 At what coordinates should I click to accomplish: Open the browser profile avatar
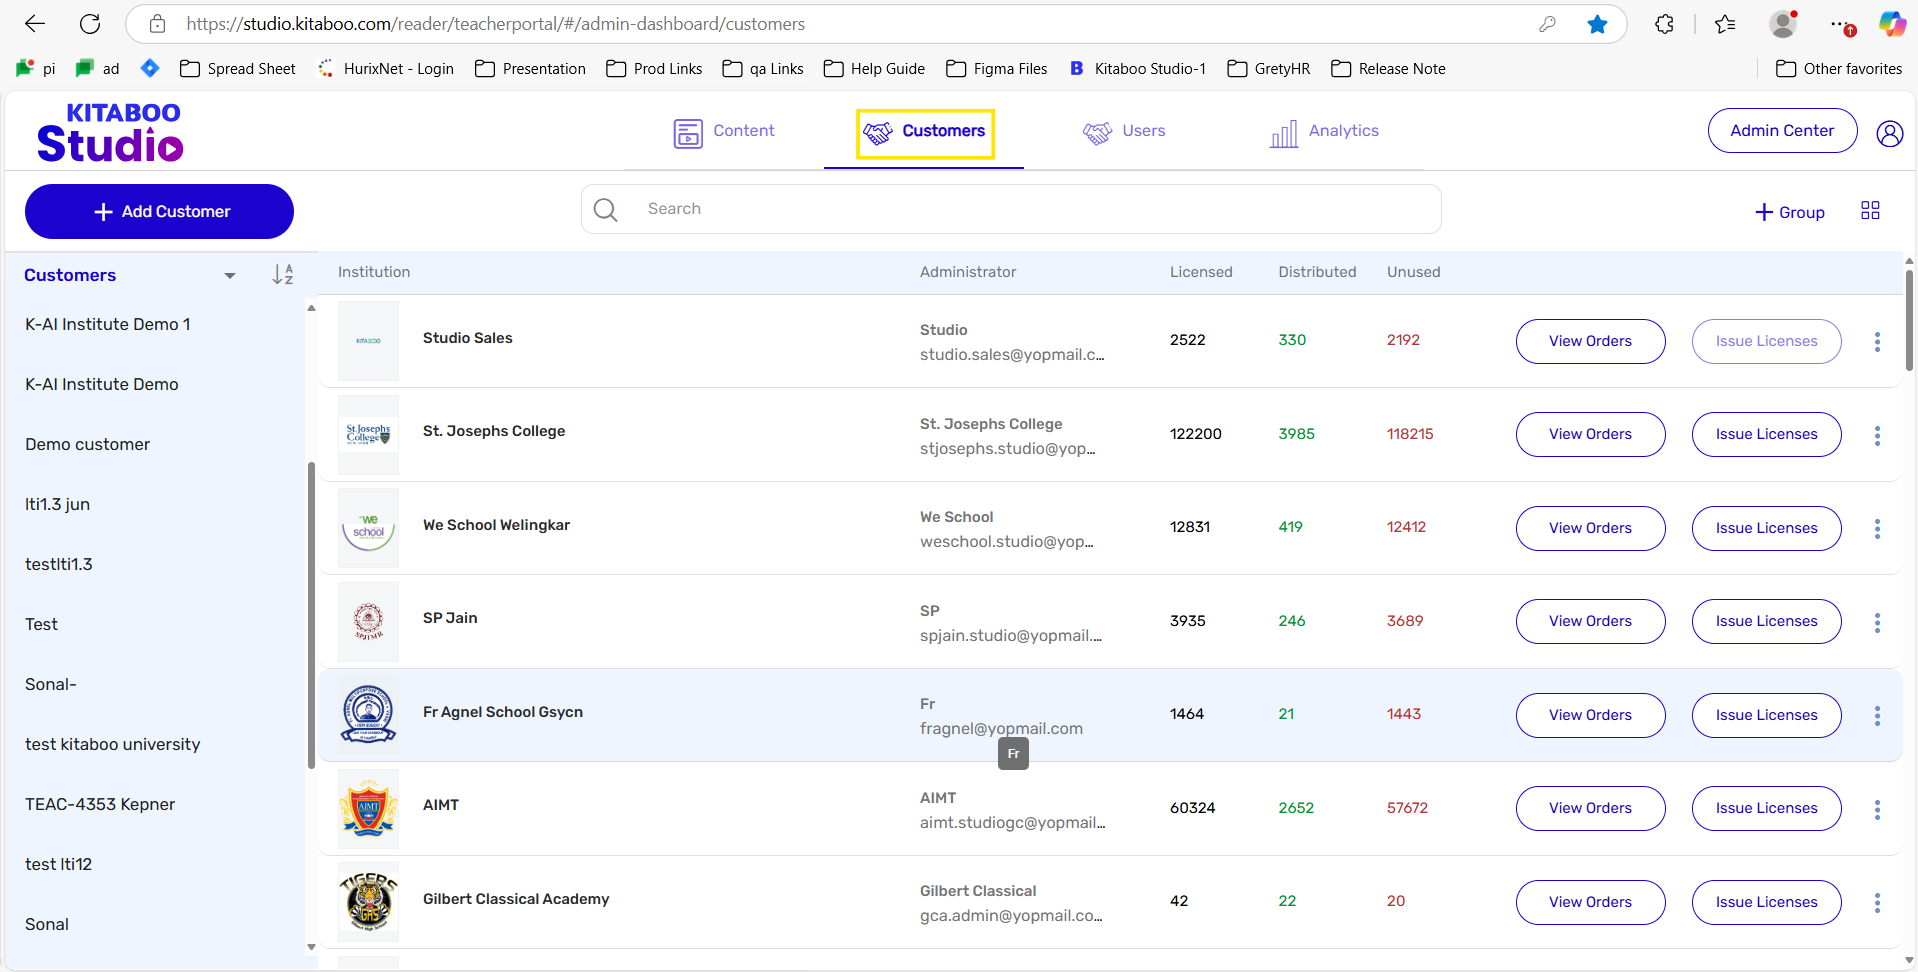pos(1783,24)
